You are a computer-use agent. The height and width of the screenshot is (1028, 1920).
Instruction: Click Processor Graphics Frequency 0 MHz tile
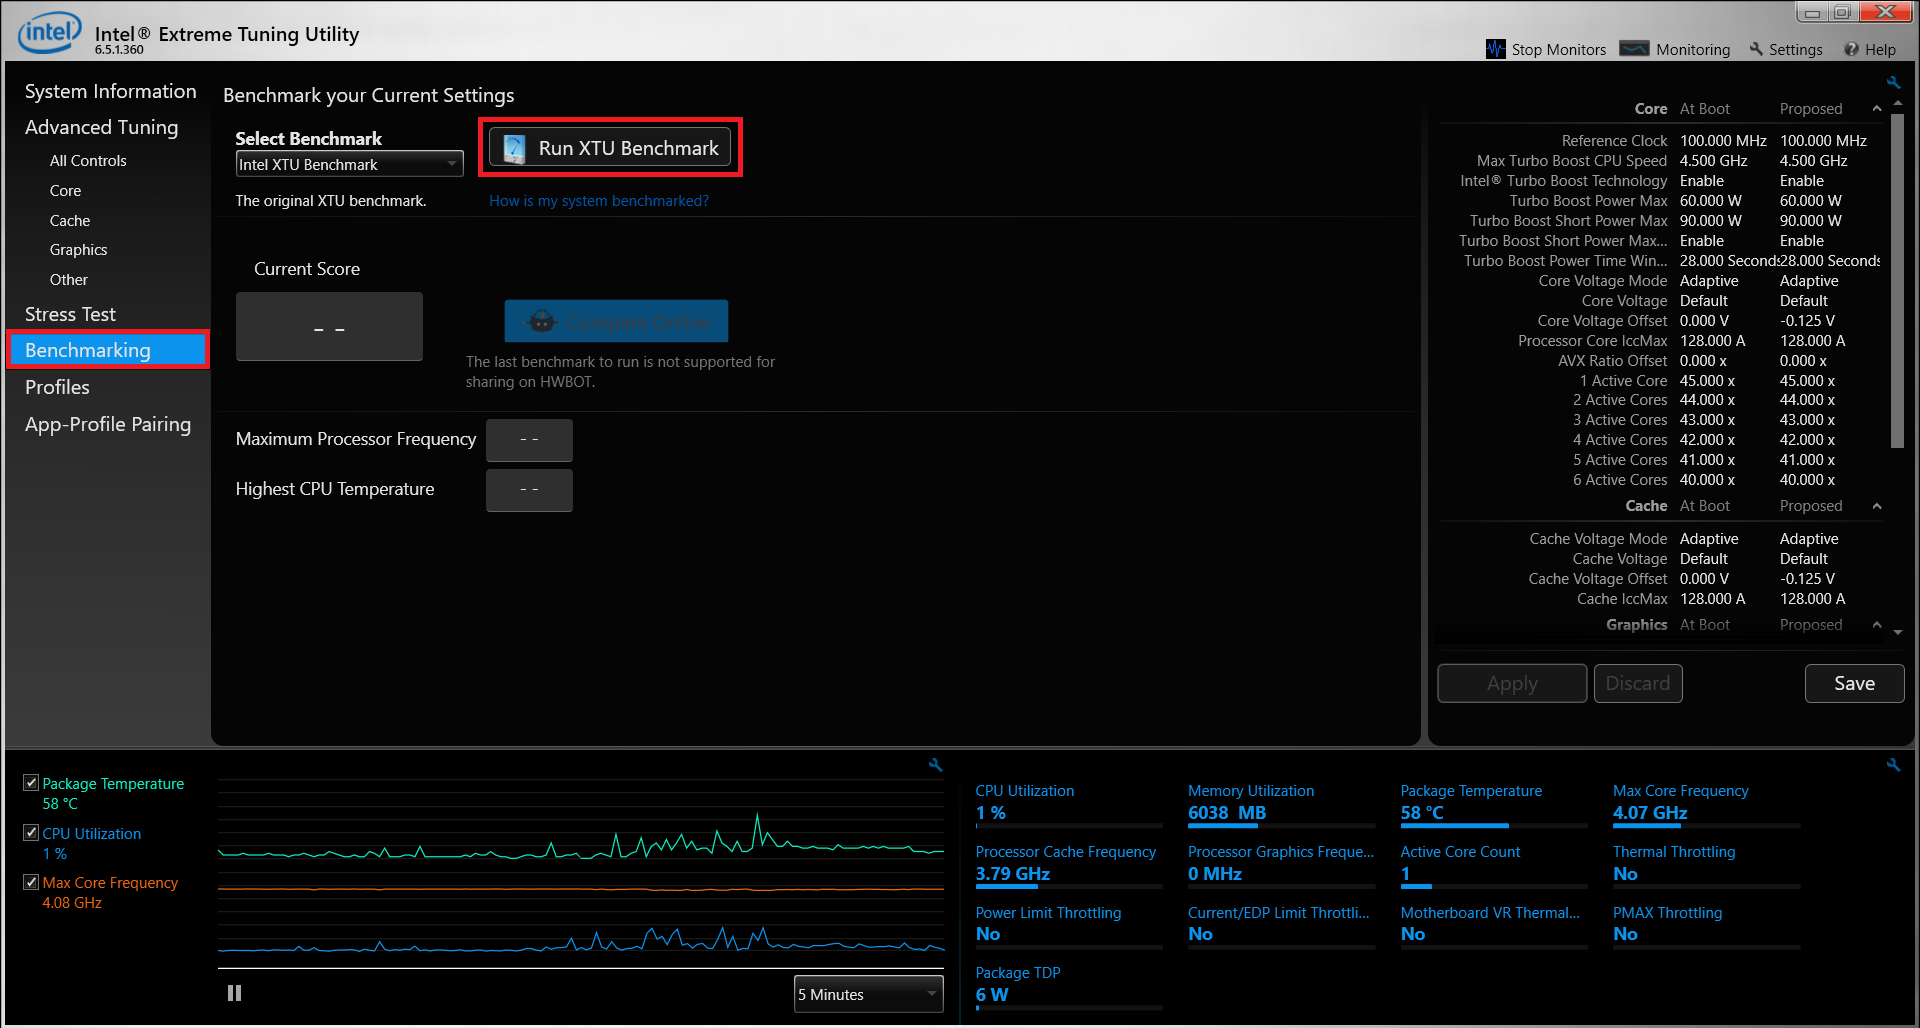pyautogui.click(x=1281, y=865)
